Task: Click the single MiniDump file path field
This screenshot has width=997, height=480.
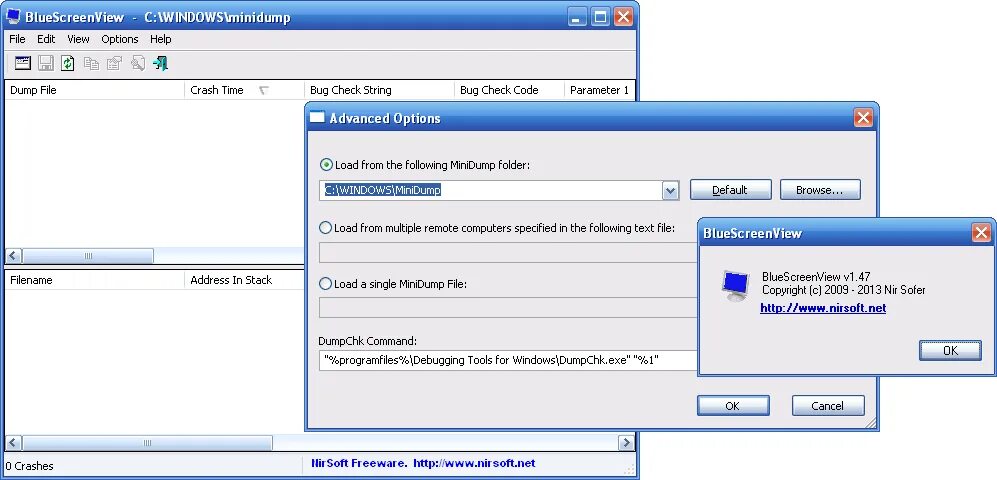Action: 508,308
